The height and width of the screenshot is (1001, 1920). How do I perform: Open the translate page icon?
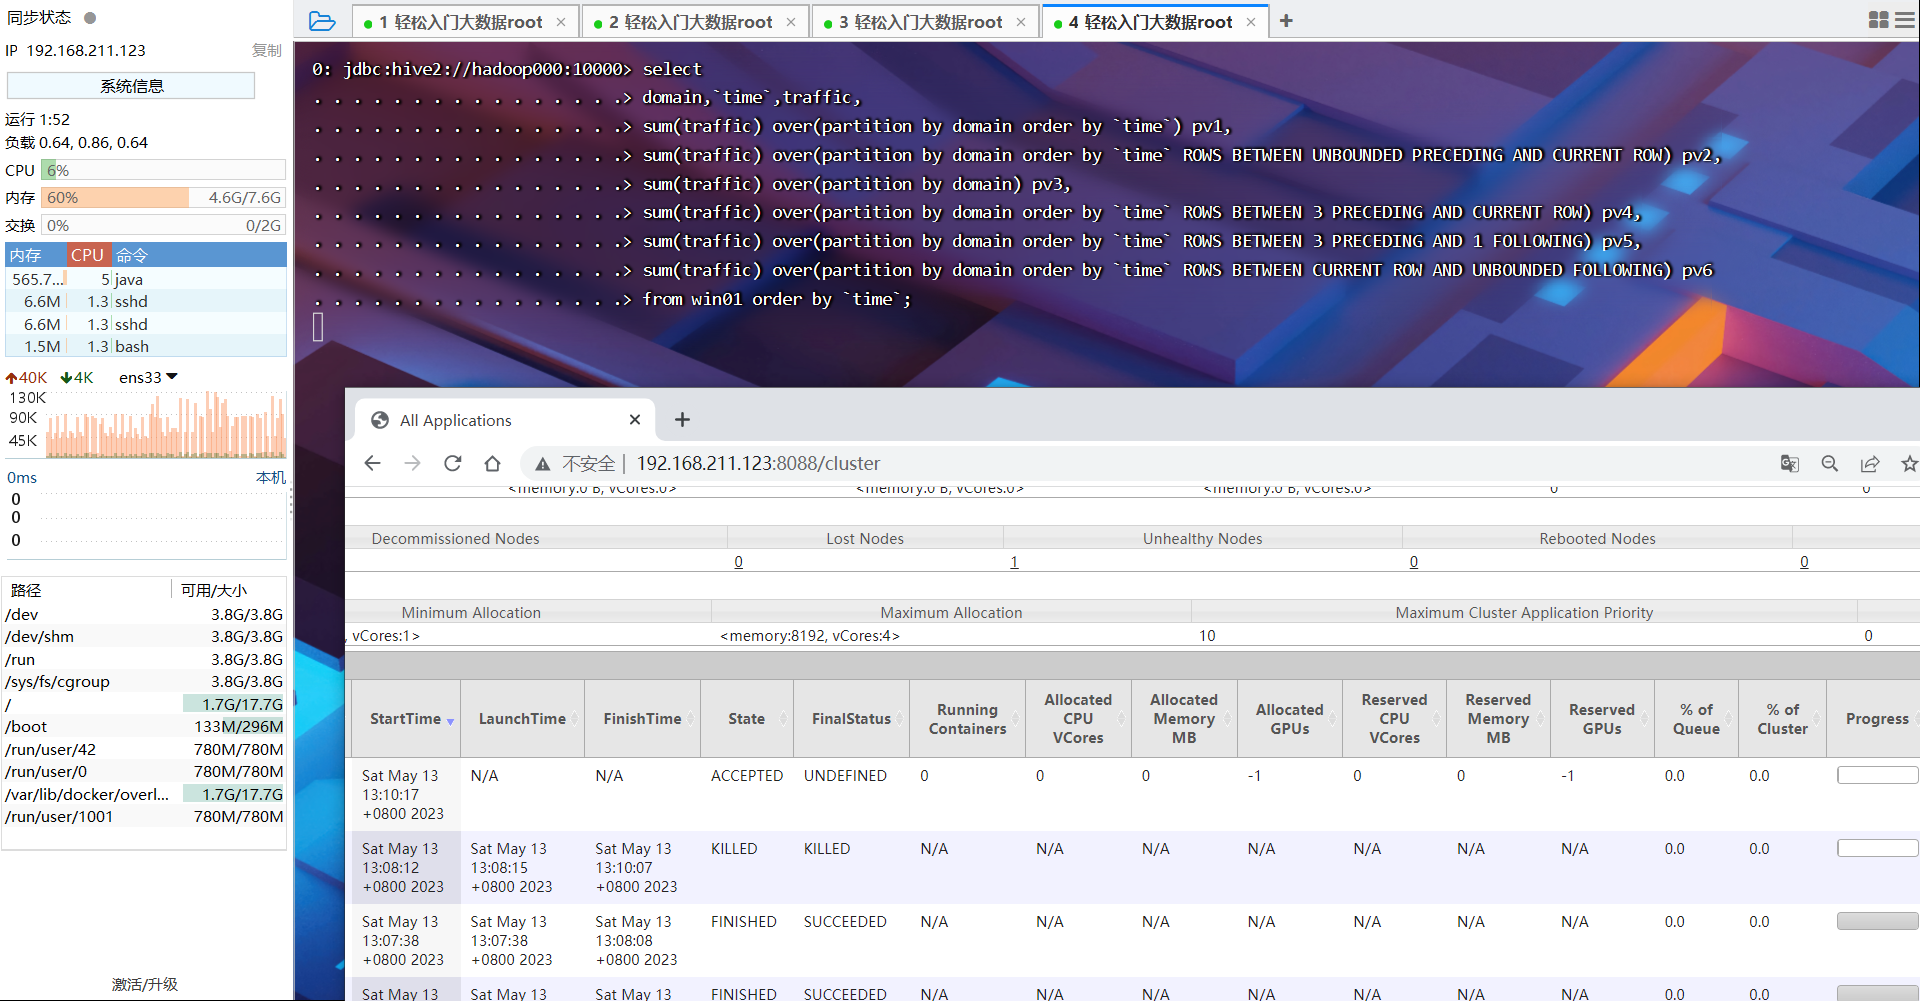point(1790,463)
